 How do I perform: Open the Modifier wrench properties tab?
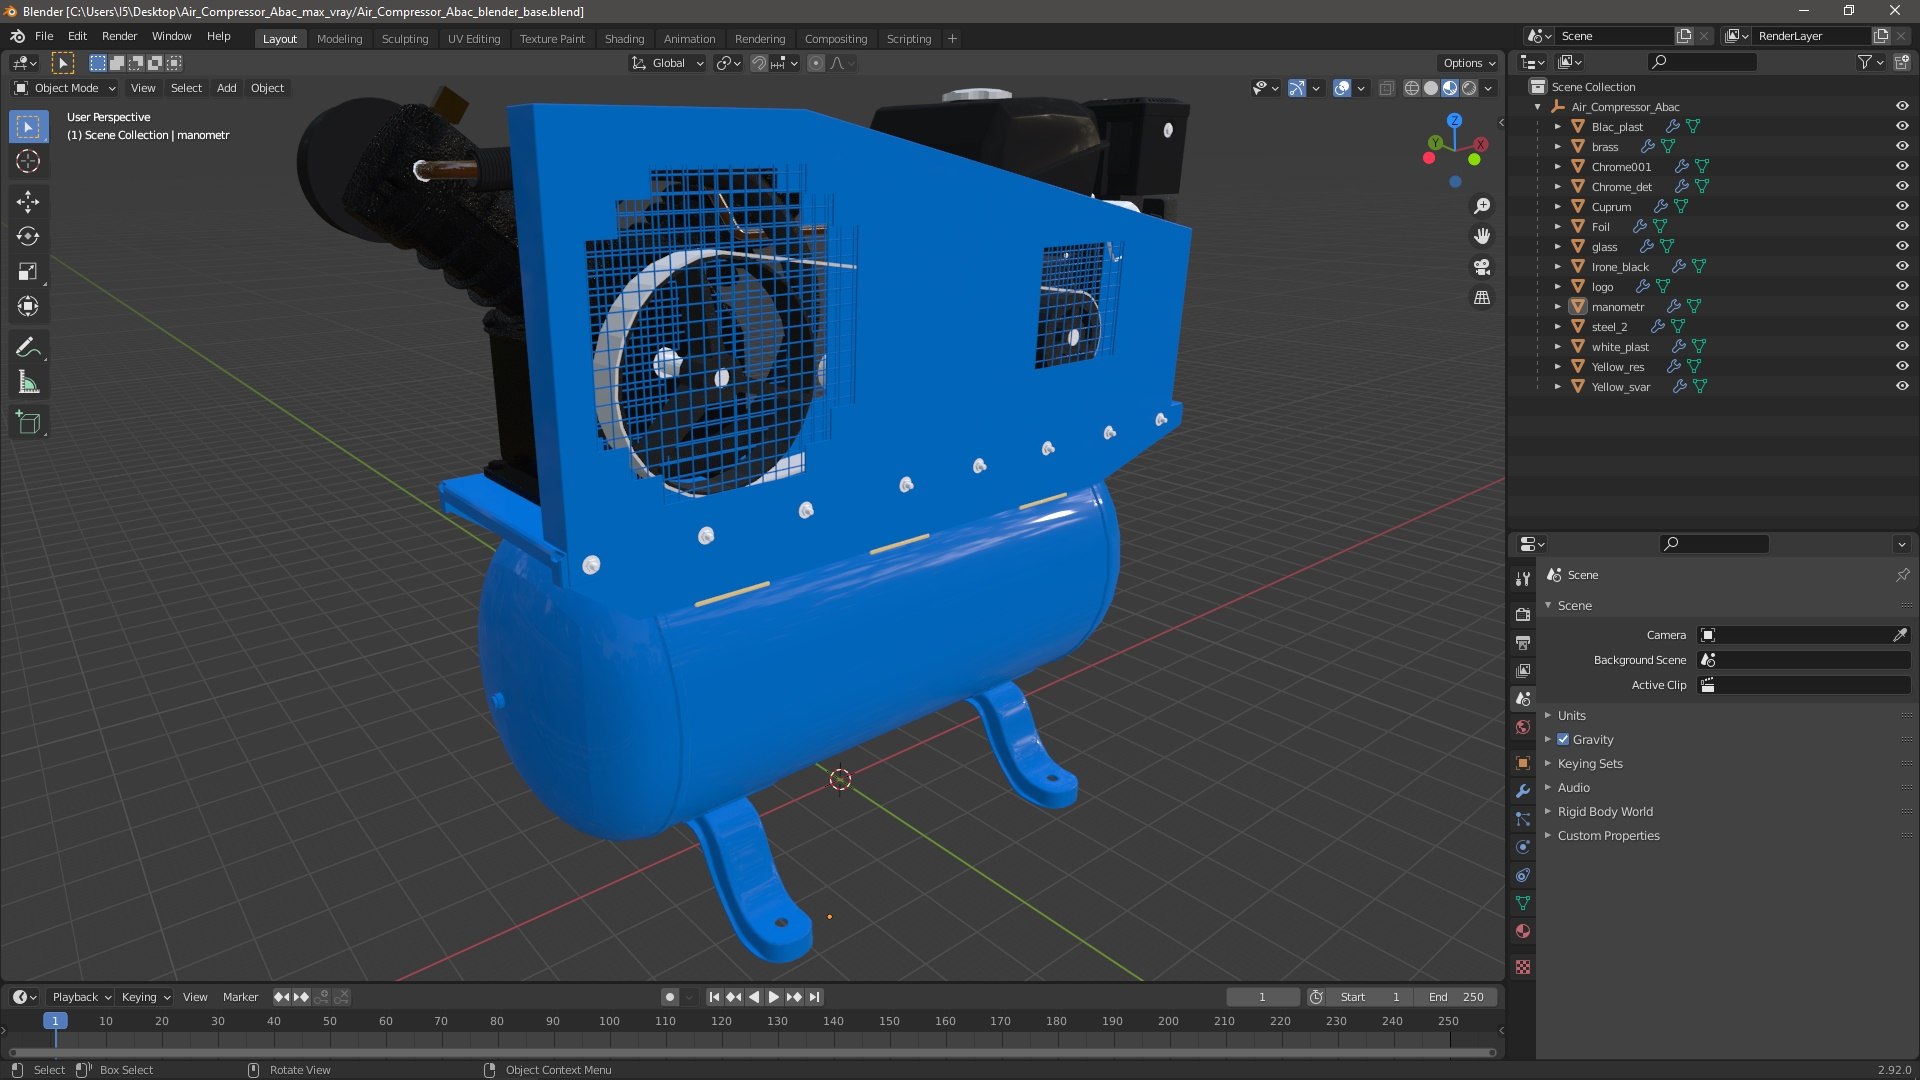click(1523, 791)
